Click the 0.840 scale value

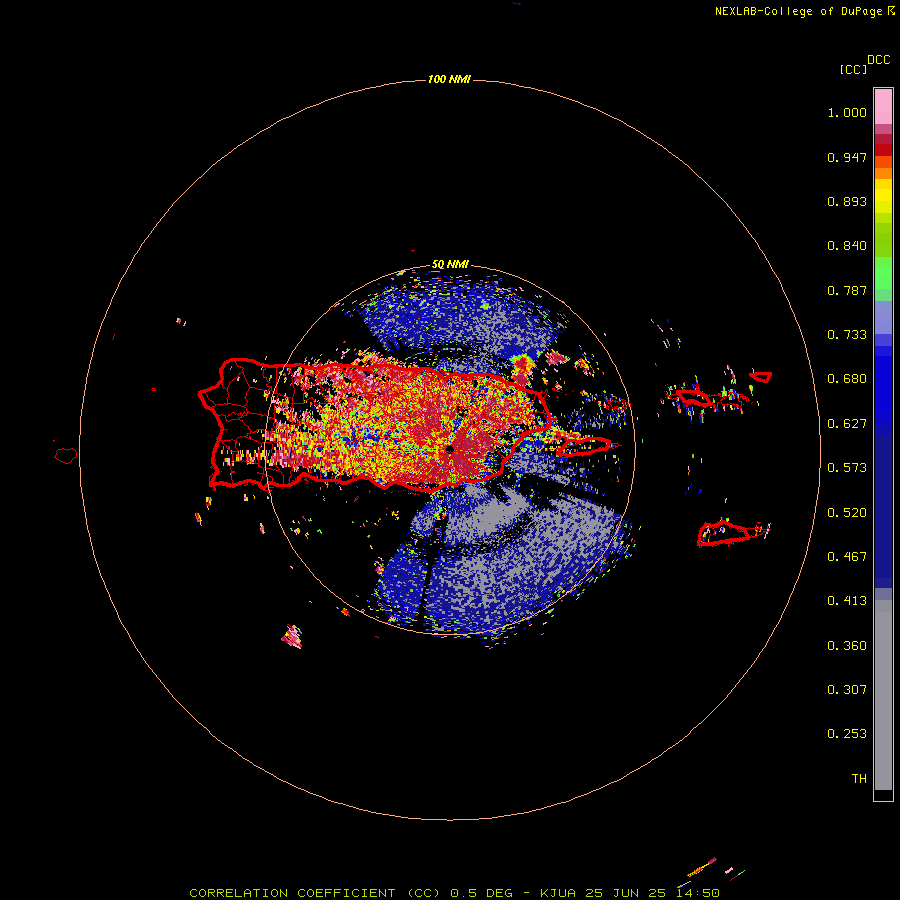tap(847, 246)
